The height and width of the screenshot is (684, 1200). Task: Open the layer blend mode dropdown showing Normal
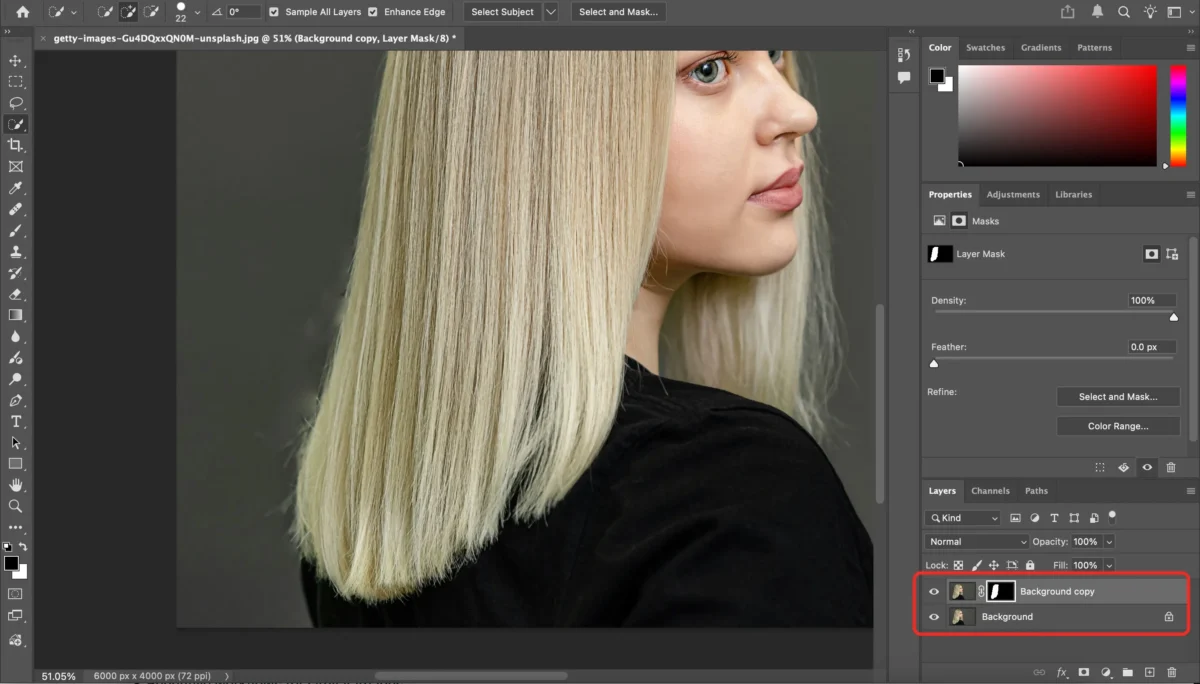pyautogui.click(x=975, y=541)
